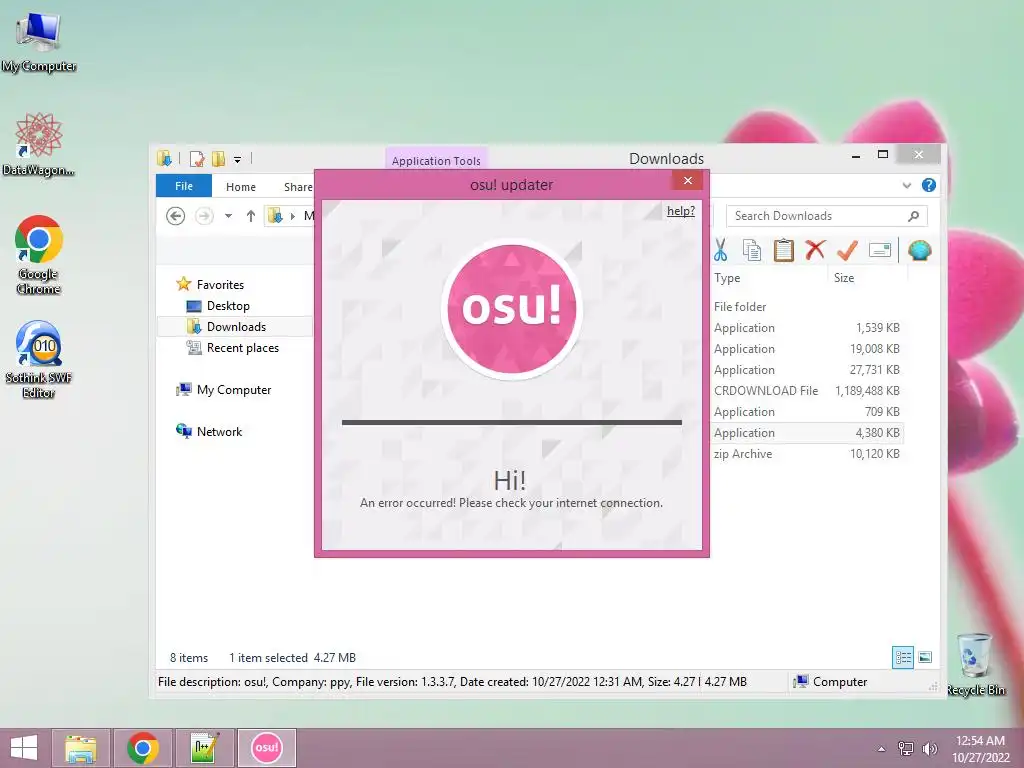
Task: Switch to the Home ribbon tab
Action: coord(240,187)
